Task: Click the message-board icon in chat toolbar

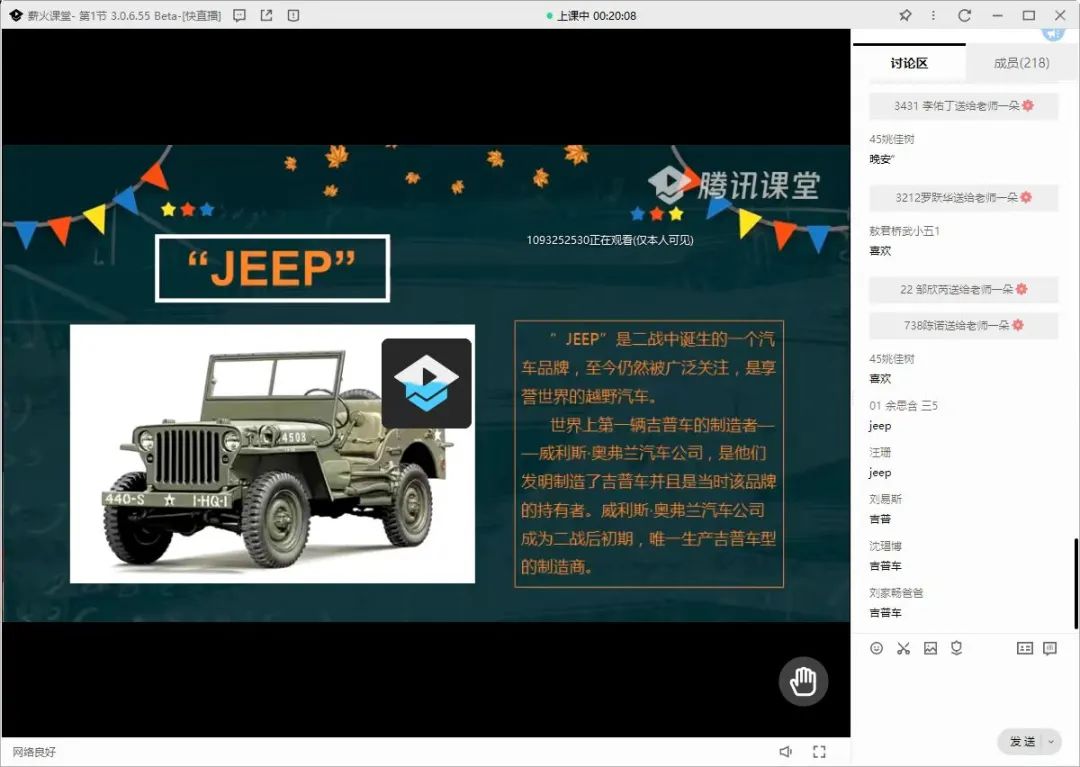Action: click(x=1050, y=648)
